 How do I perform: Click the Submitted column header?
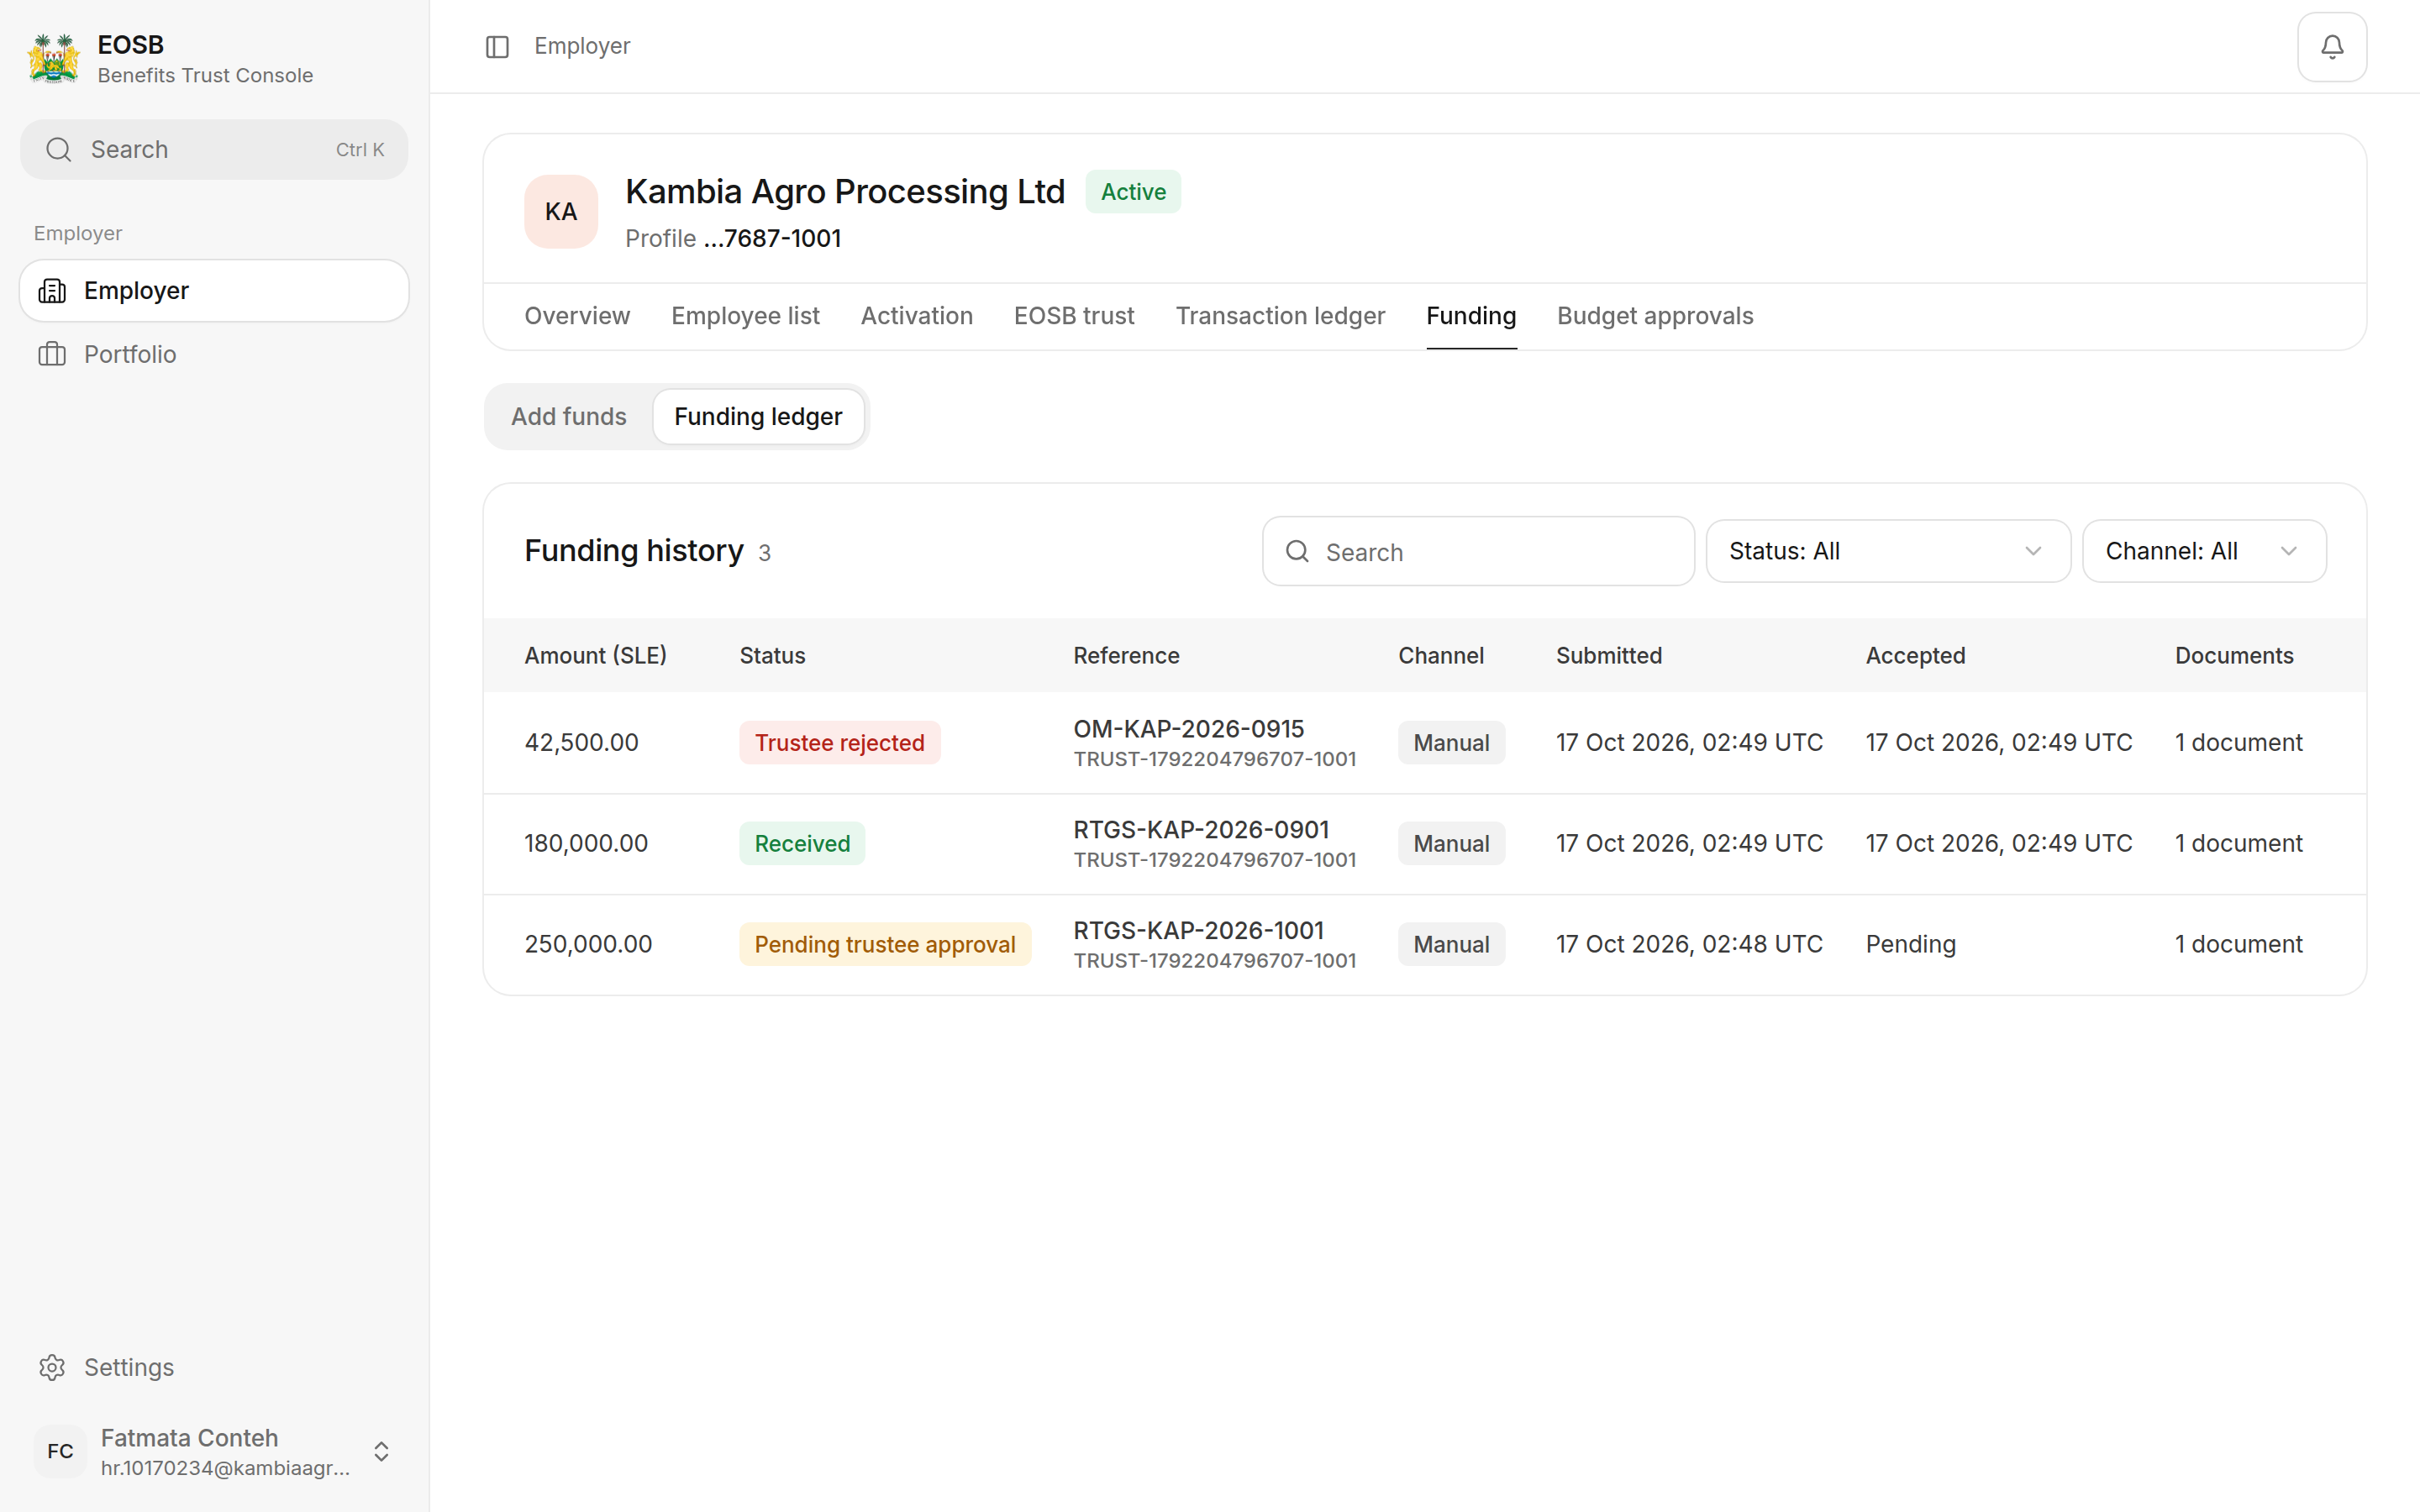tap(1608, 656)
